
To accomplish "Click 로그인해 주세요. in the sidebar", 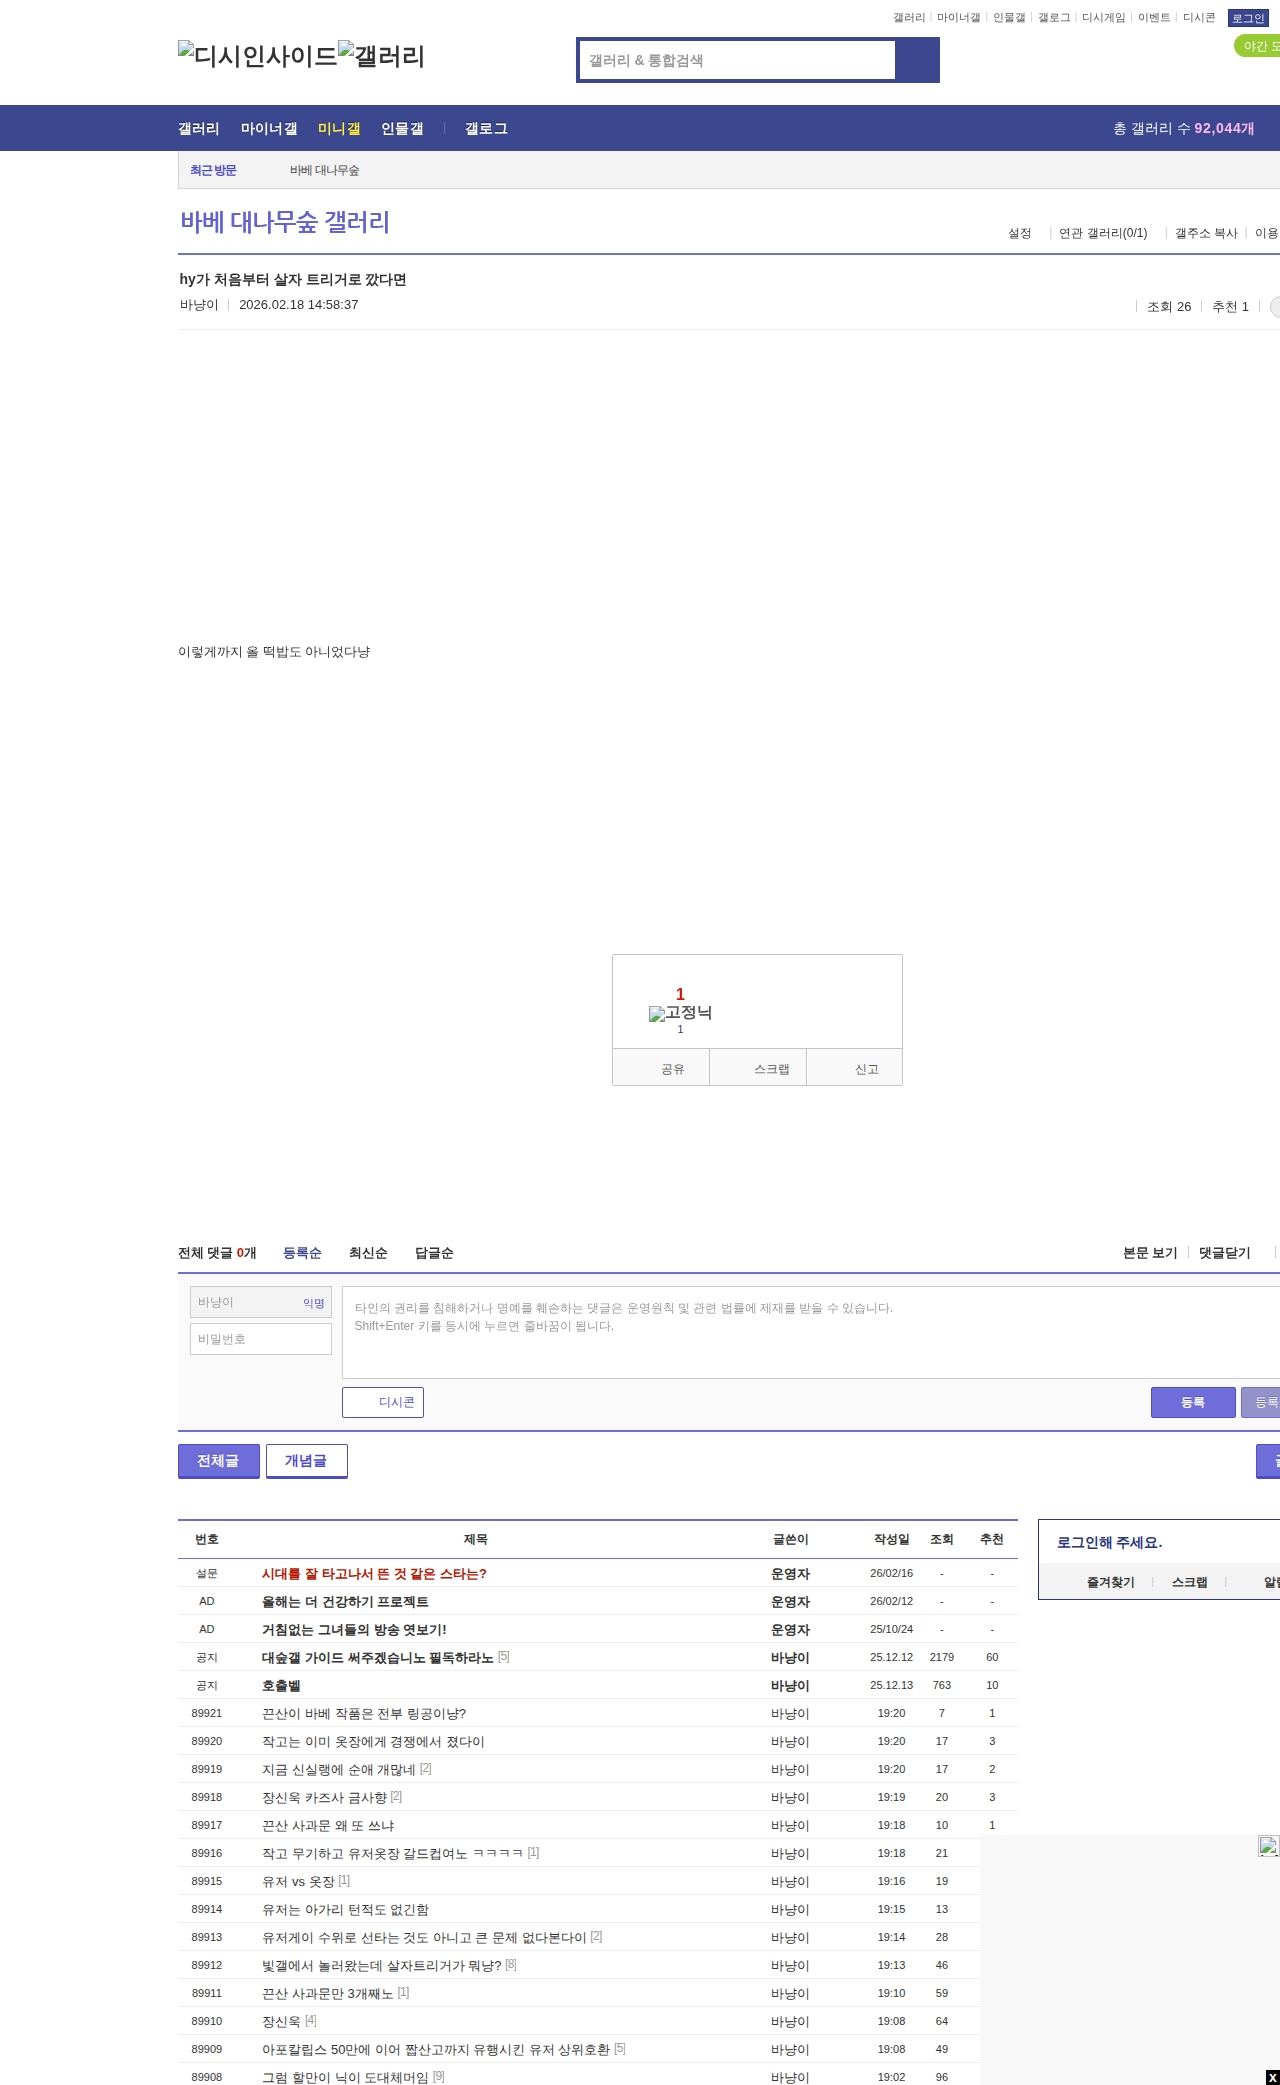I will pos(1109,1542).
